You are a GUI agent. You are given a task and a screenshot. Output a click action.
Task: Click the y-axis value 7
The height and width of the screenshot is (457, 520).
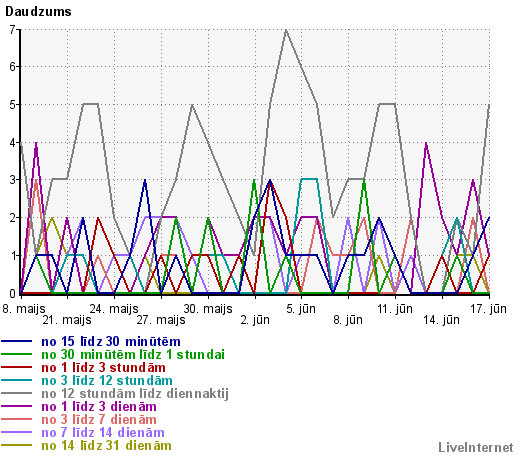click(x=13, y=30)
